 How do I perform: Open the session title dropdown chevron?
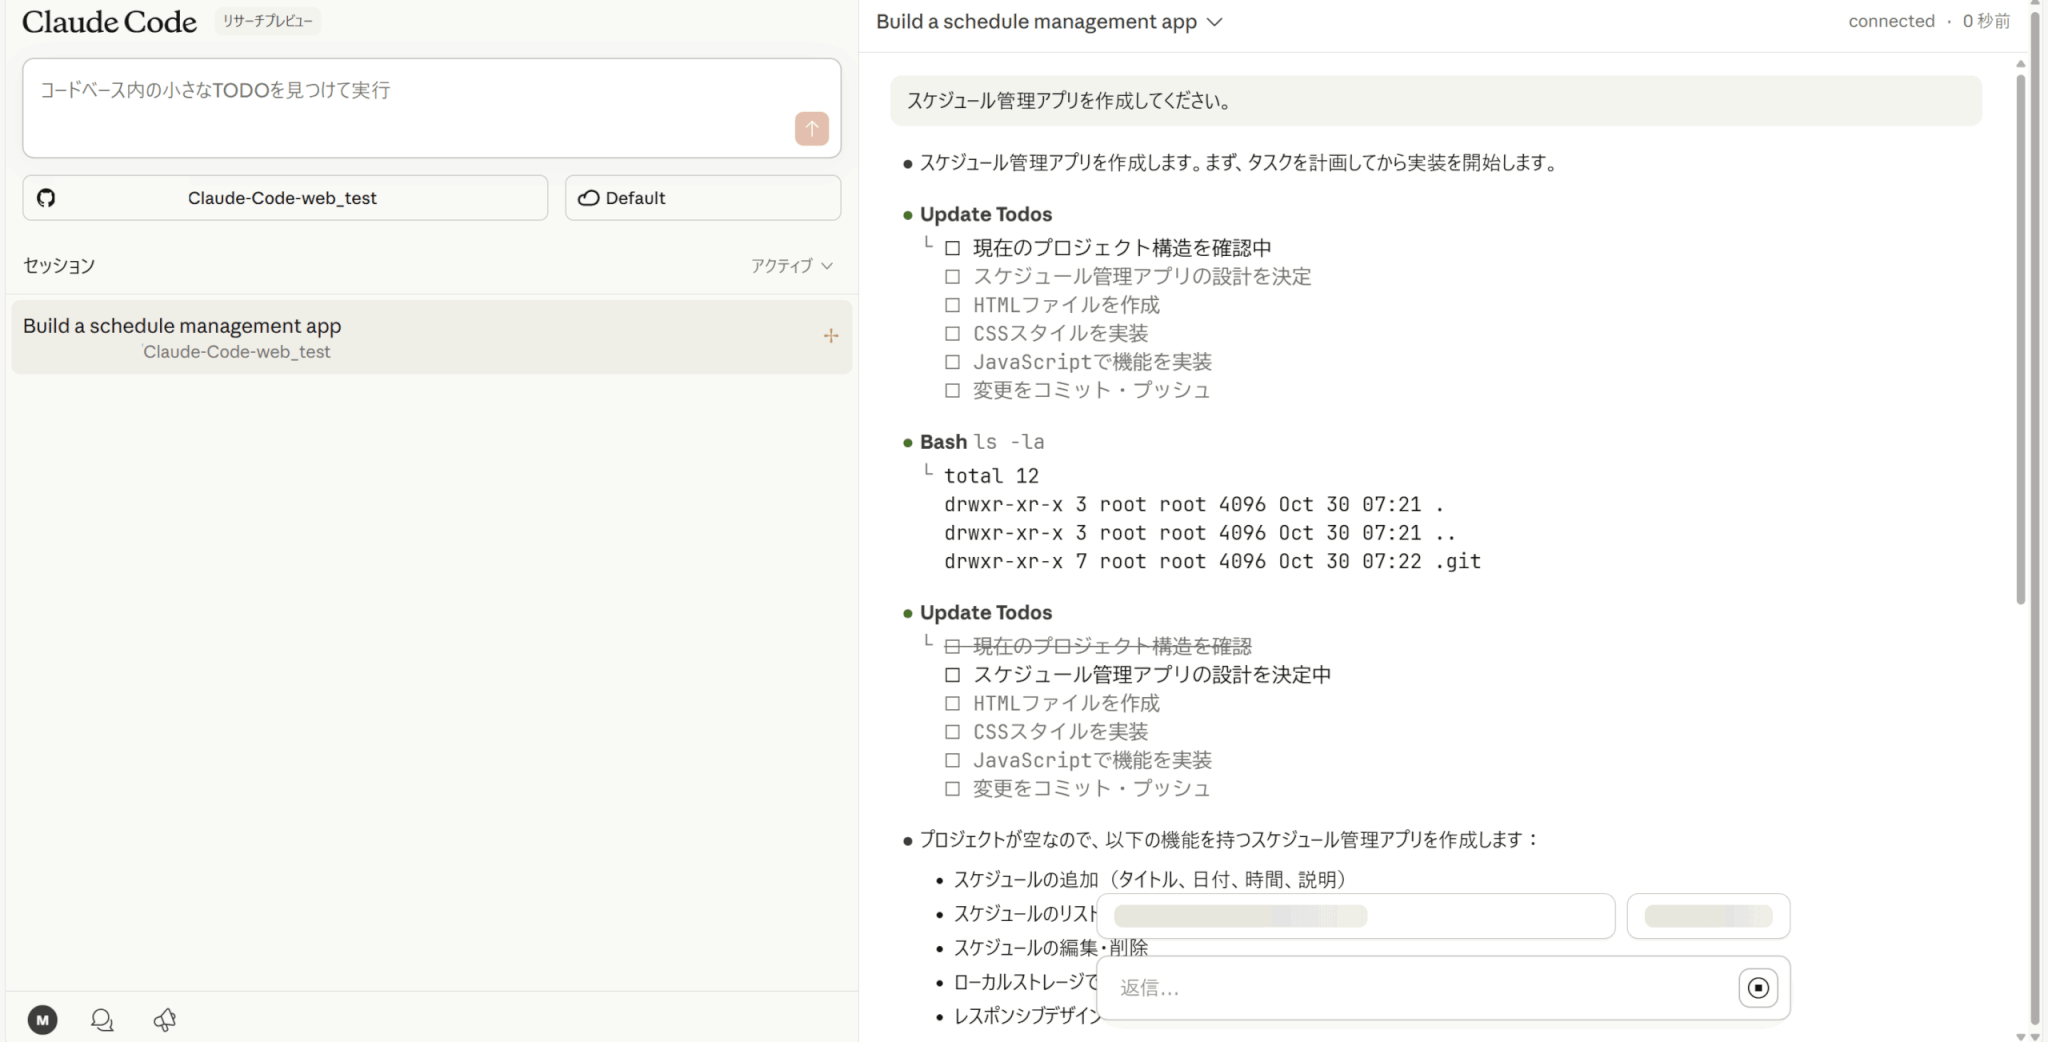tap(1215, 22)
